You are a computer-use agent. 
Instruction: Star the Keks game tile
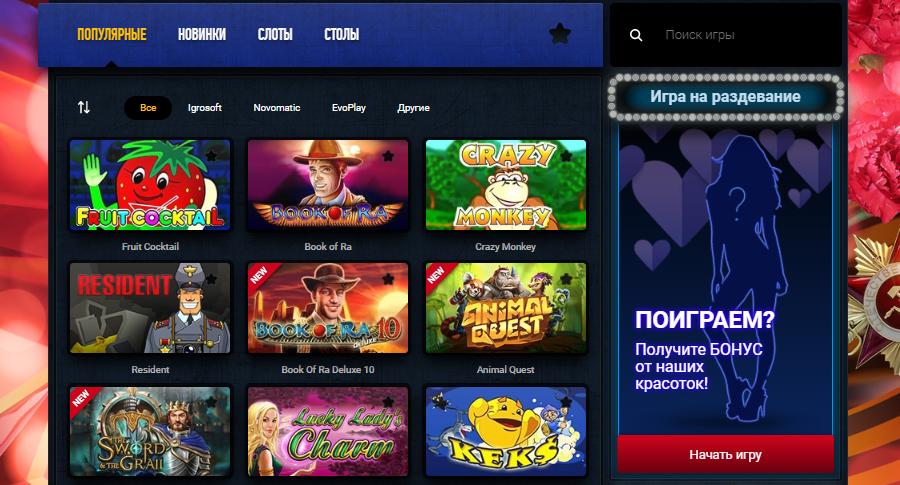[567, 402]
